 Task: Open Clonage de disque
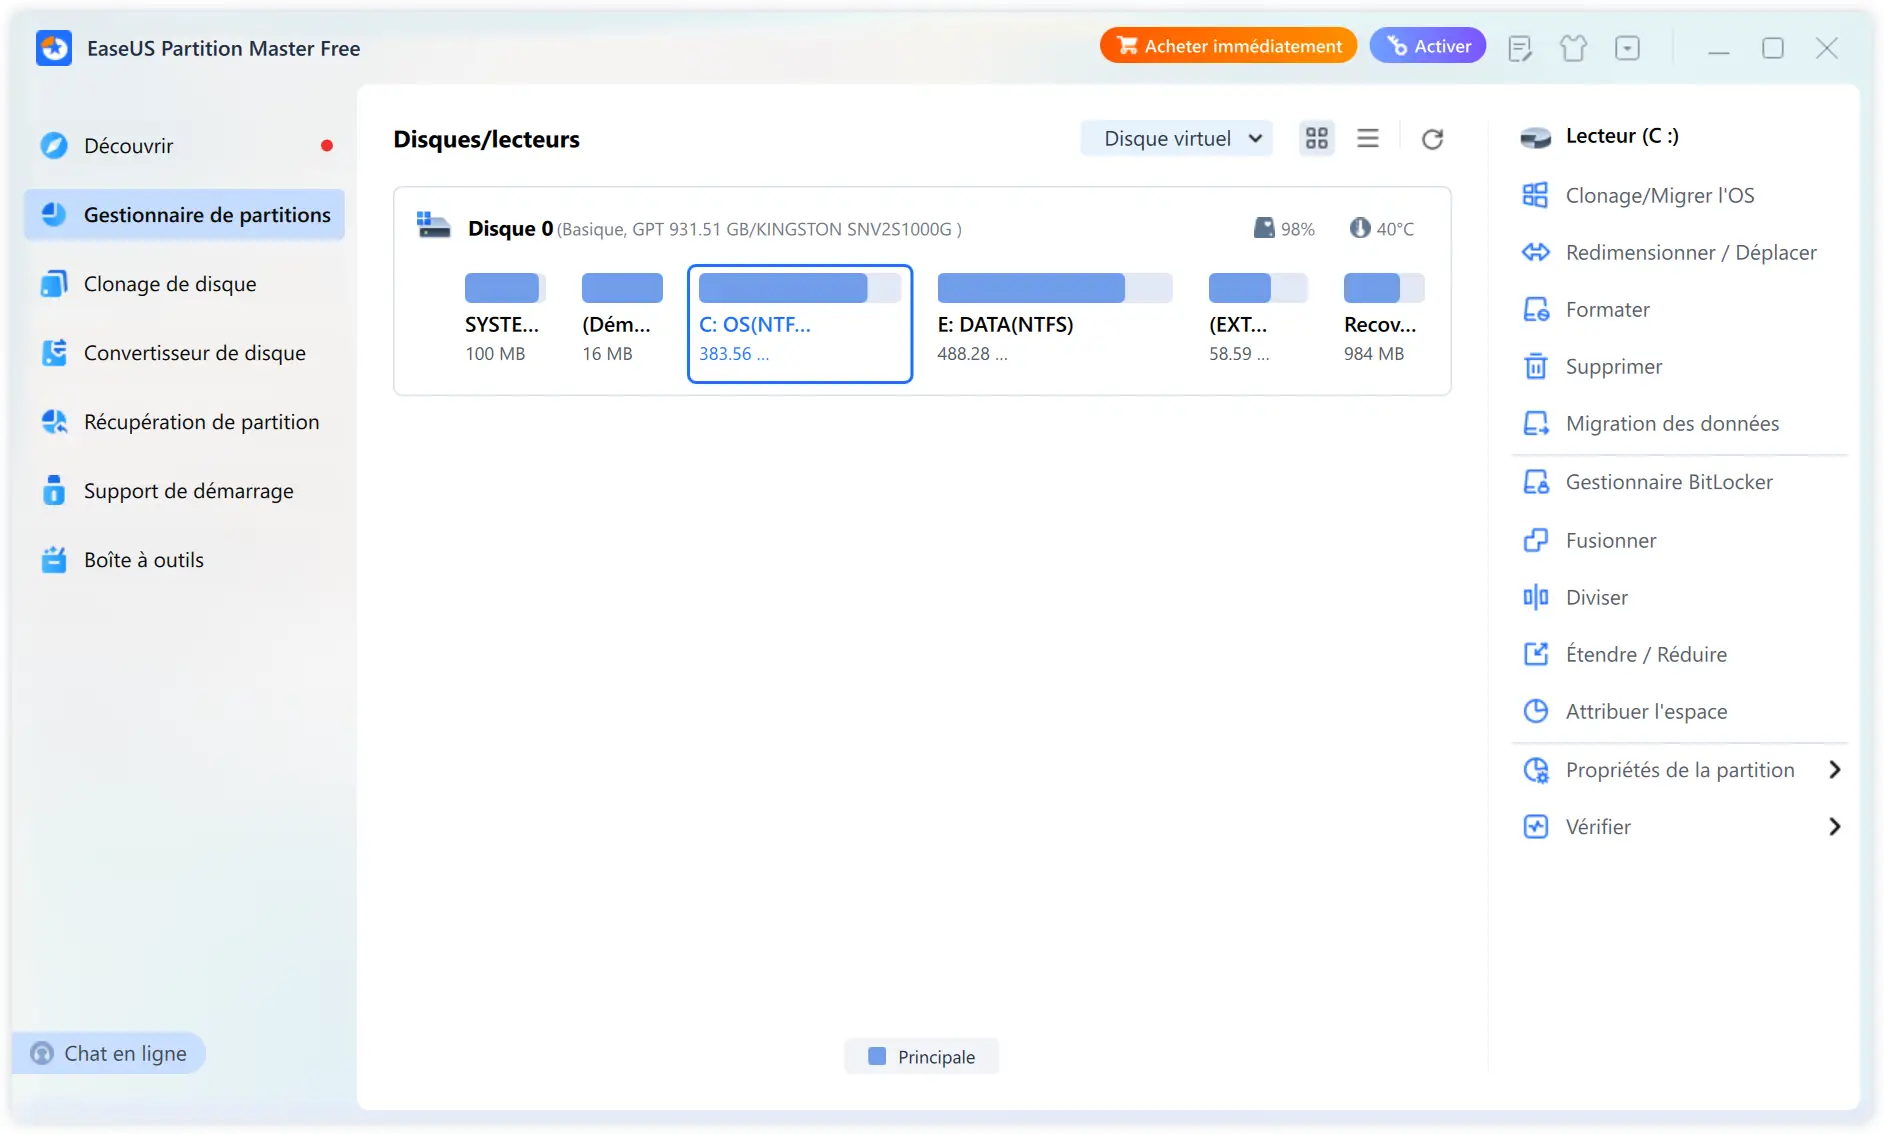pos(184,284)
